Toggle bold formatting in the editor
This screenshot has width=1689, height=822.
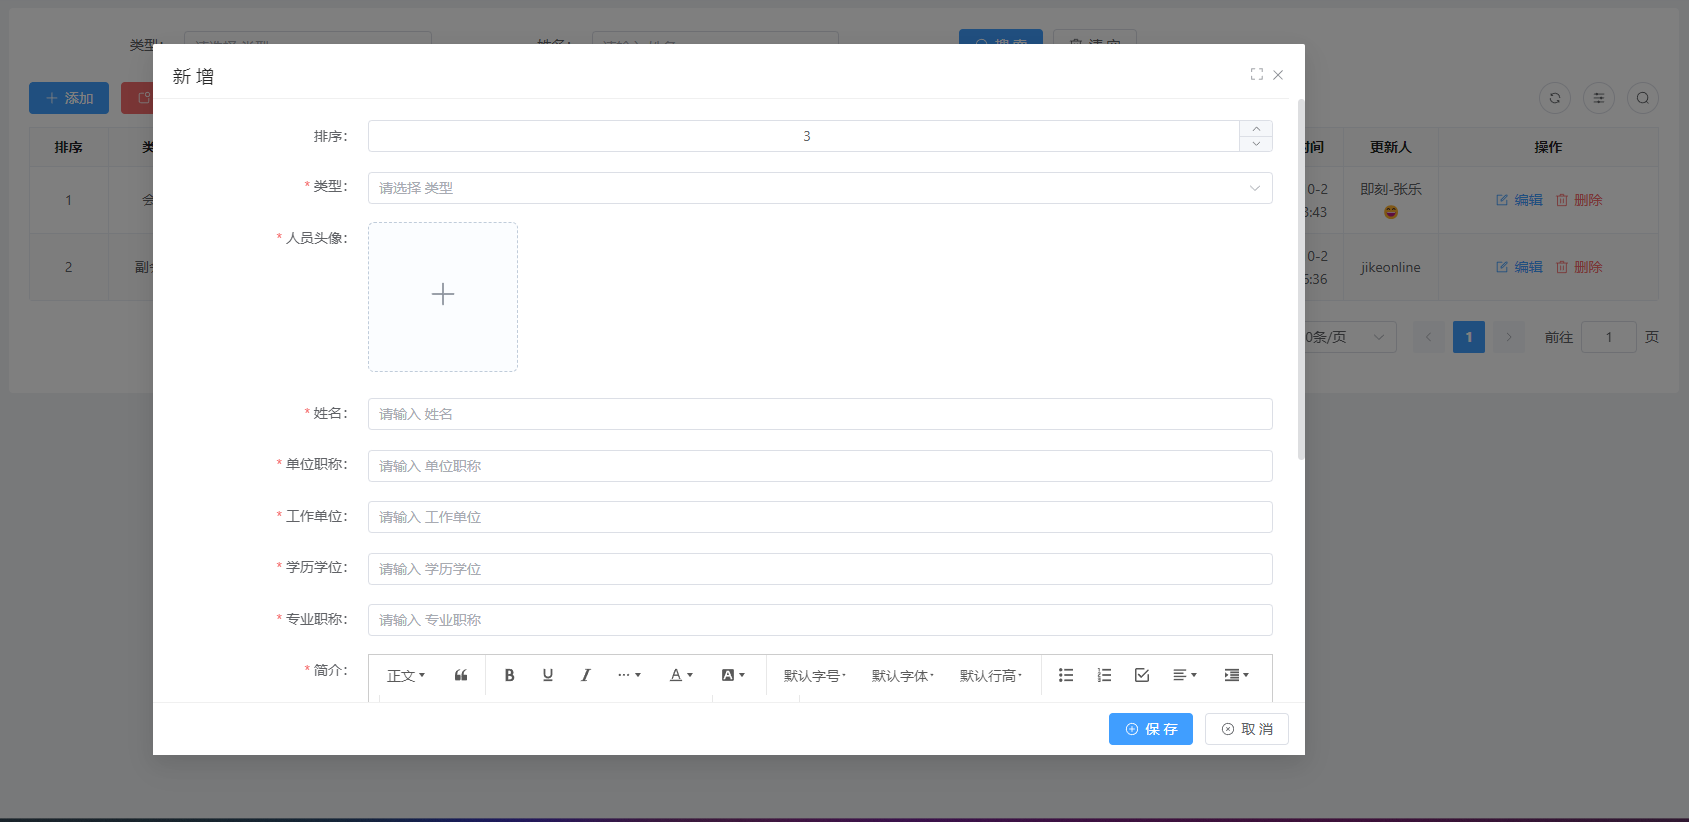coord(509,675)
